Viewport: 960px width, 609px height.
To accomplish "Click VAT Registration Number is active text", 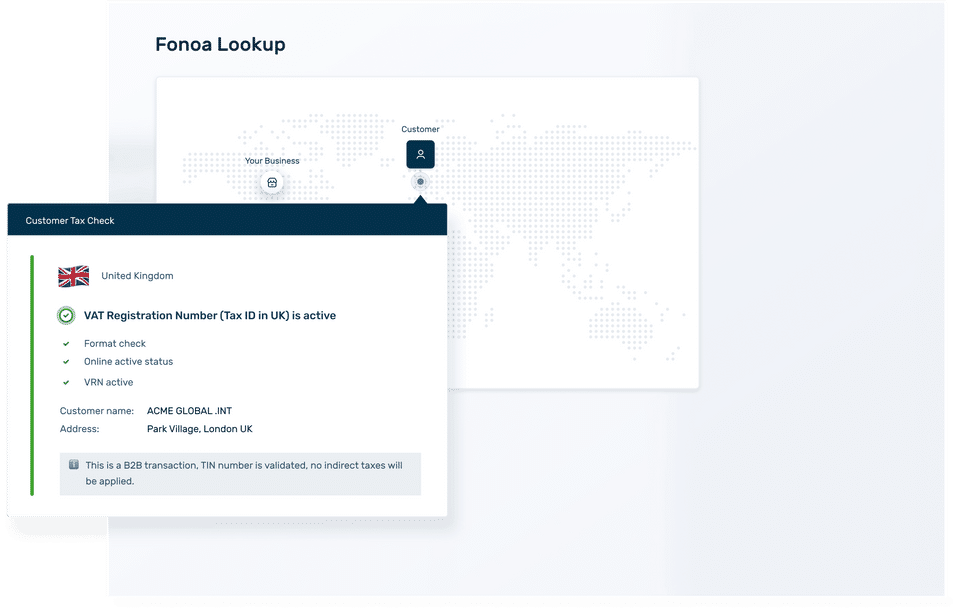I will 210,315.
